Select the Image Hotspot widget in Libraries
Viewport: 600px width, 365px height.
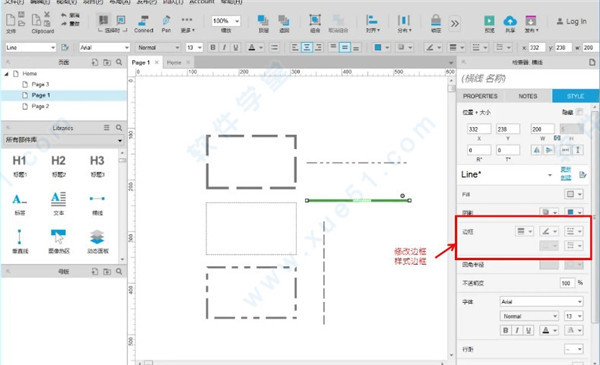click(58, 237)
